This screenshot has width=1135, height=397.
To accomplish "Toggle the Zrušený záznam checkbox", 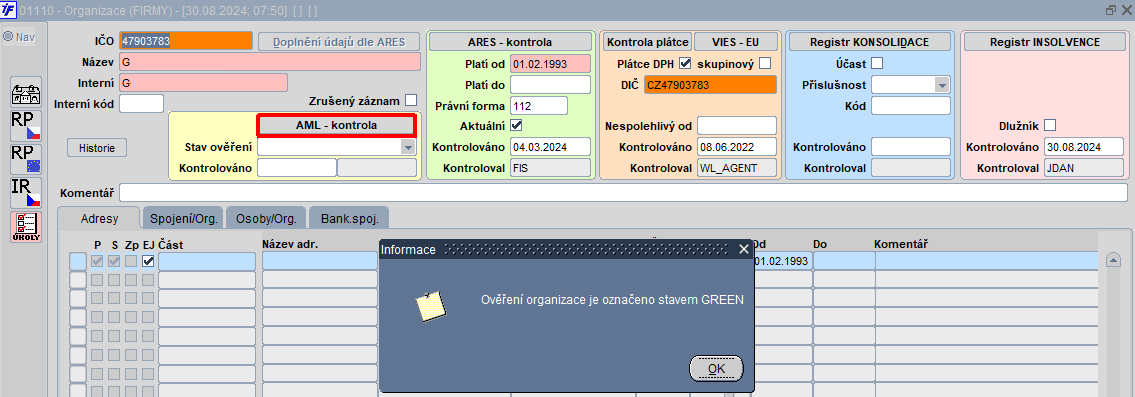I will tap(411, 100).
